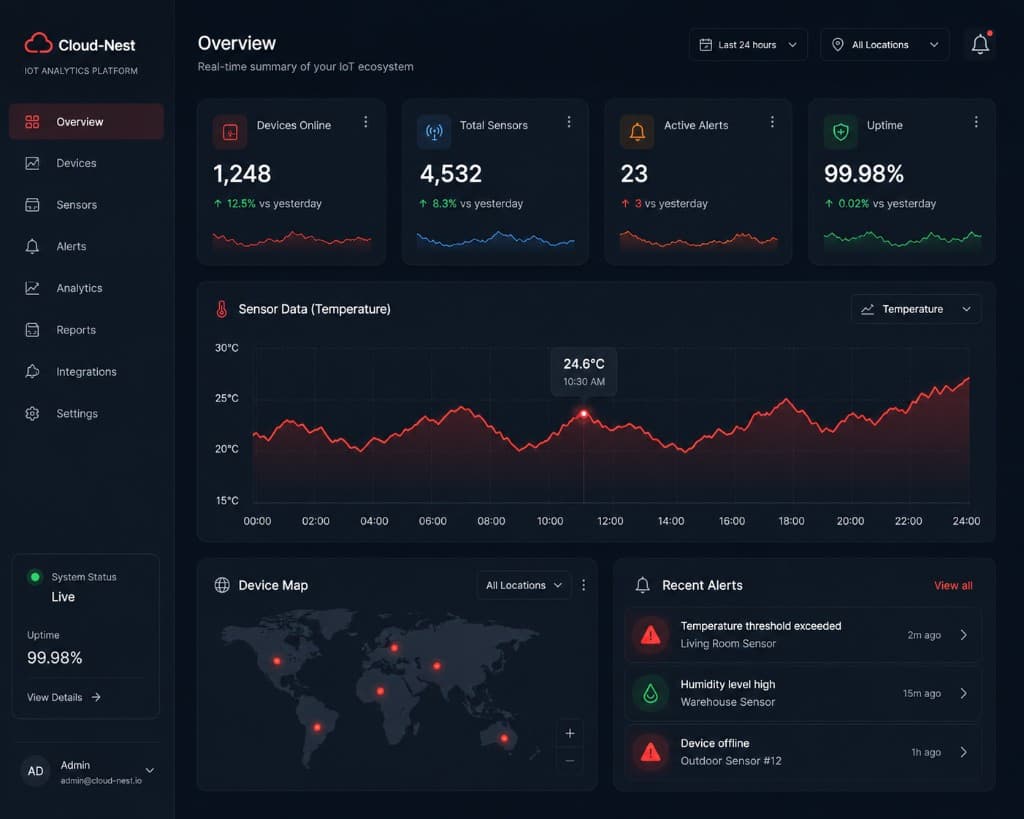Open the Device Map options menu
The image size is (1024, 819).
coord(583,585)
